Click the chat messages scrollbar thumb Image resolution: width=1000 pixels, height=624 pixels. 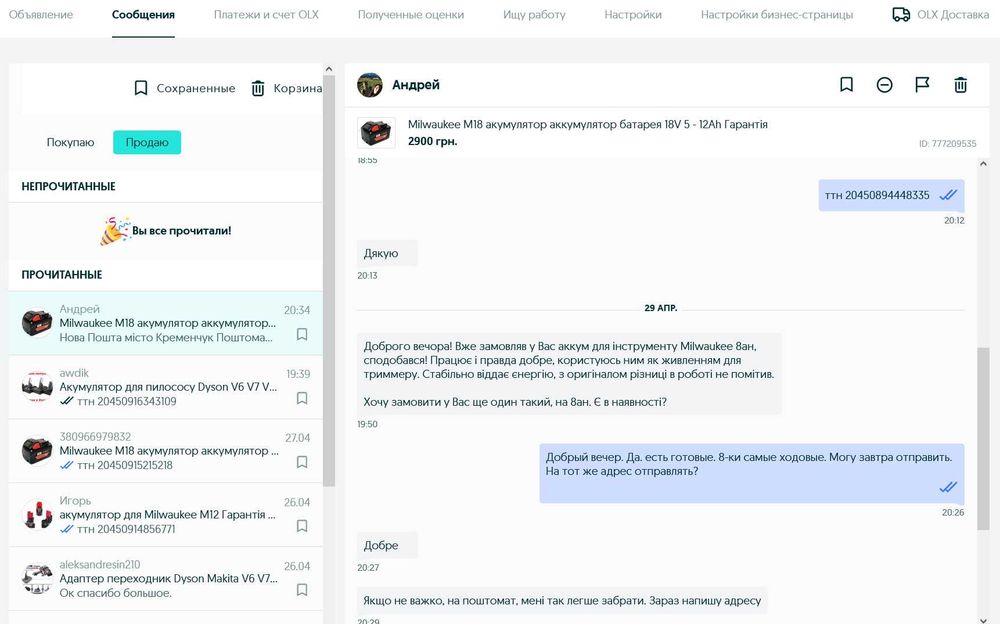983,438
